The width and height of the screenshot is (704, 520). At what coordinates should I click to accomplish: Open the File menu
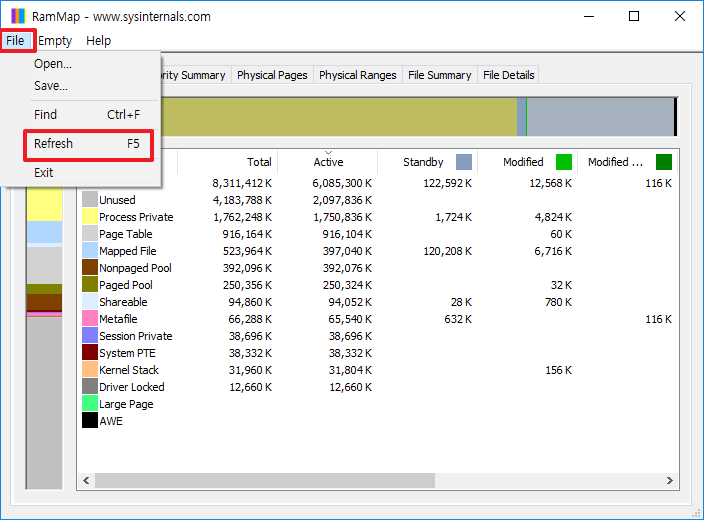click(15, 40)
